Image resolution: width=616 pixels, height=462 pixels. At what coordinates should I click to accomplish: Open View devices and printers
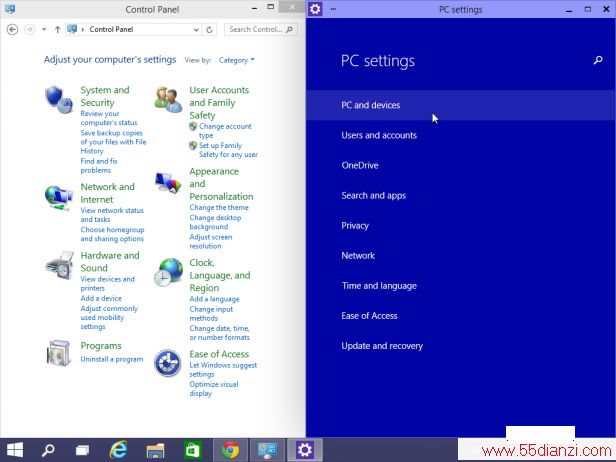(107, 284)
